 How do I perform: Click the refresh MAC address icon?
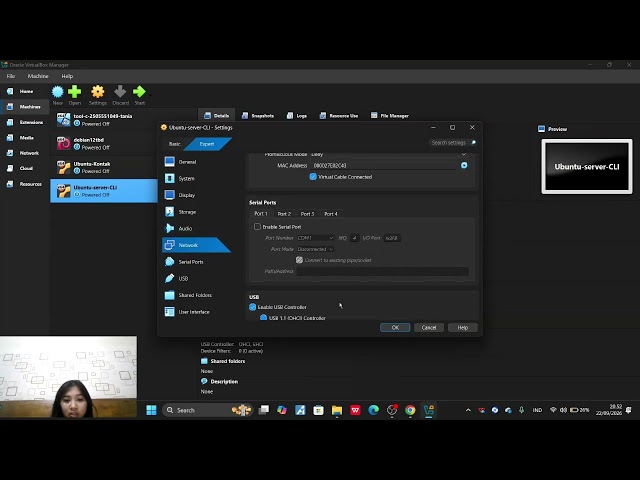click(464, 165)
